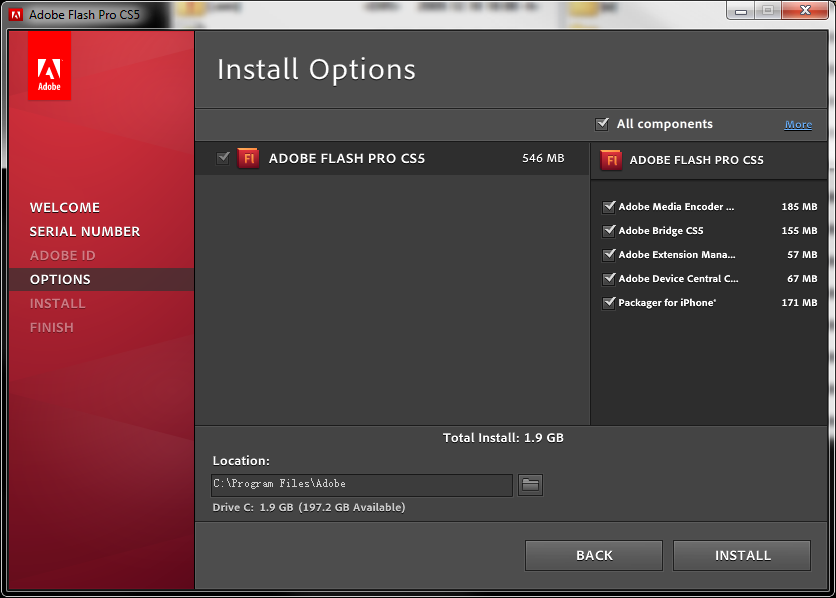Disable Adobe Extension Manager component
The height and width of the screenshot is (598, 836).
point(608,255)
